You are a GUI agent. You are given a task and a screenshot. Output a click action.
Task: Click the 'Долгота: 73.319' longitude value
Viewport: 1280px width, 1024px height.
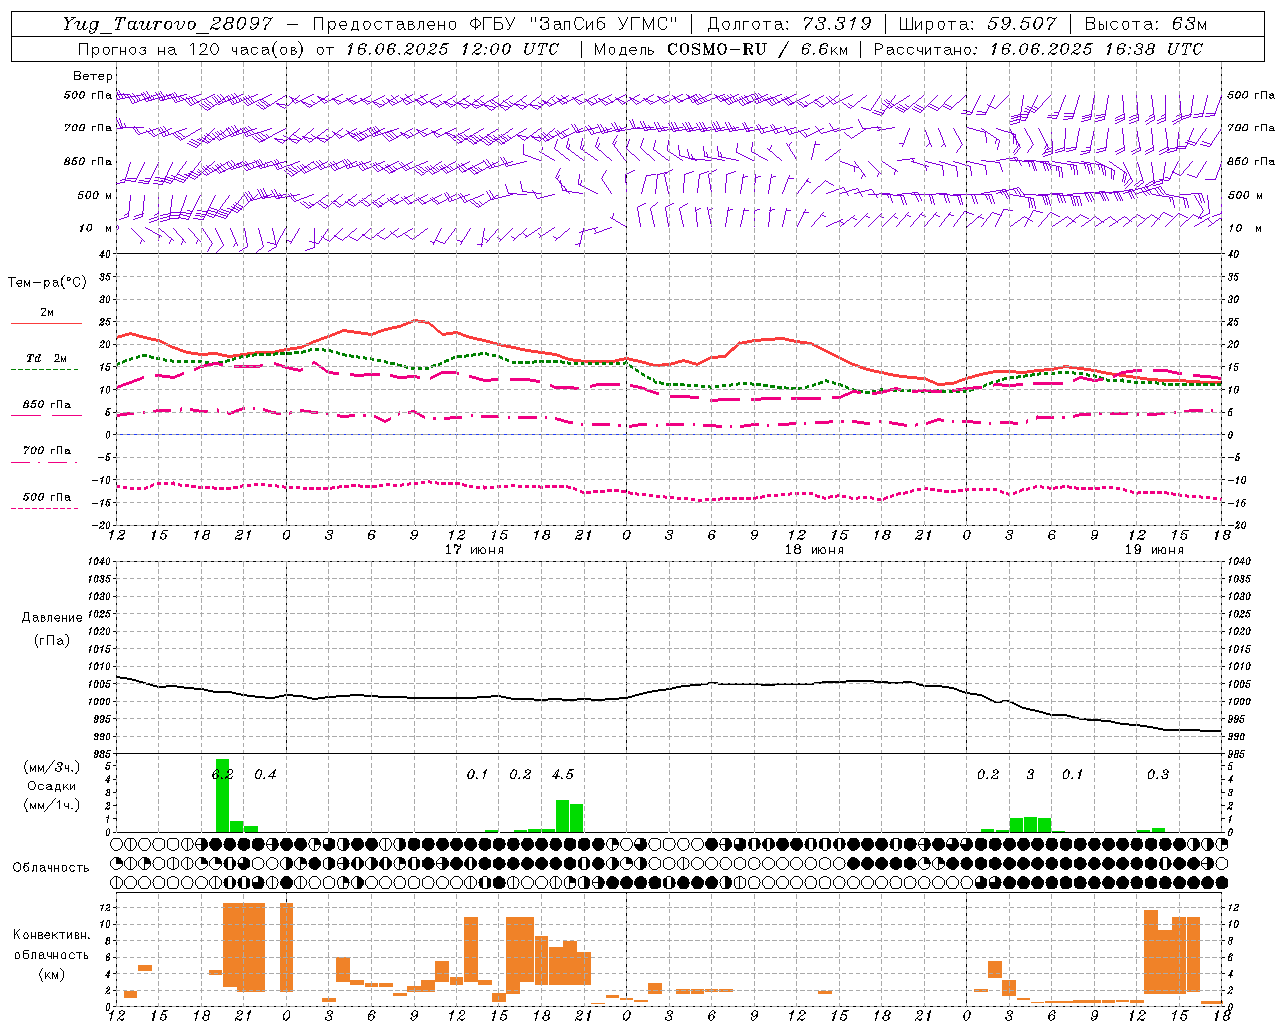tap(790, 24)
